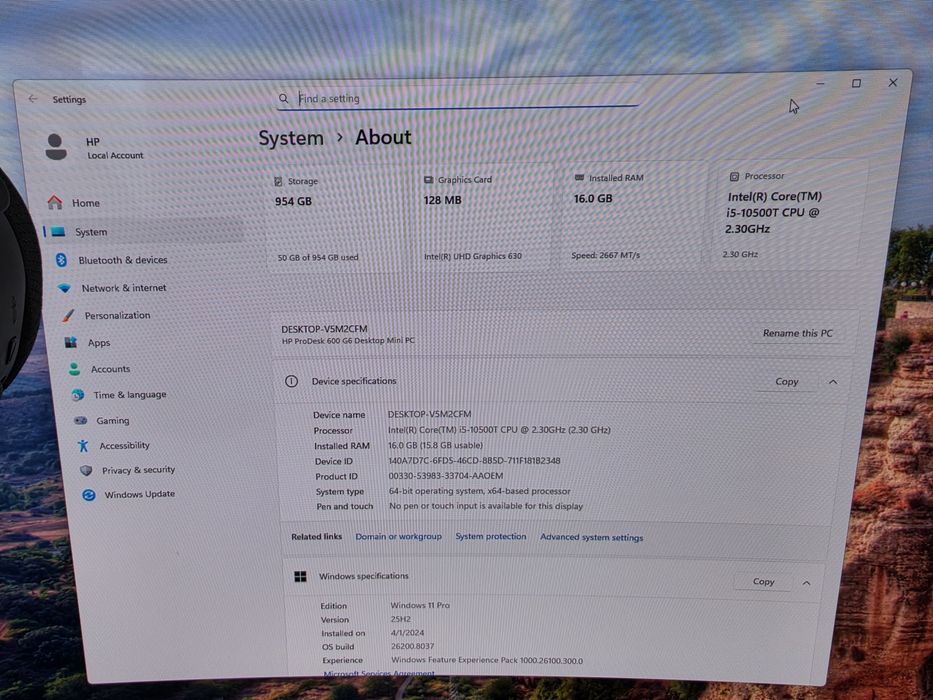The width and height of the screenshot is (933, 700).
Task: Copy the Windows specifications
Action: click(x=763, y=582)
